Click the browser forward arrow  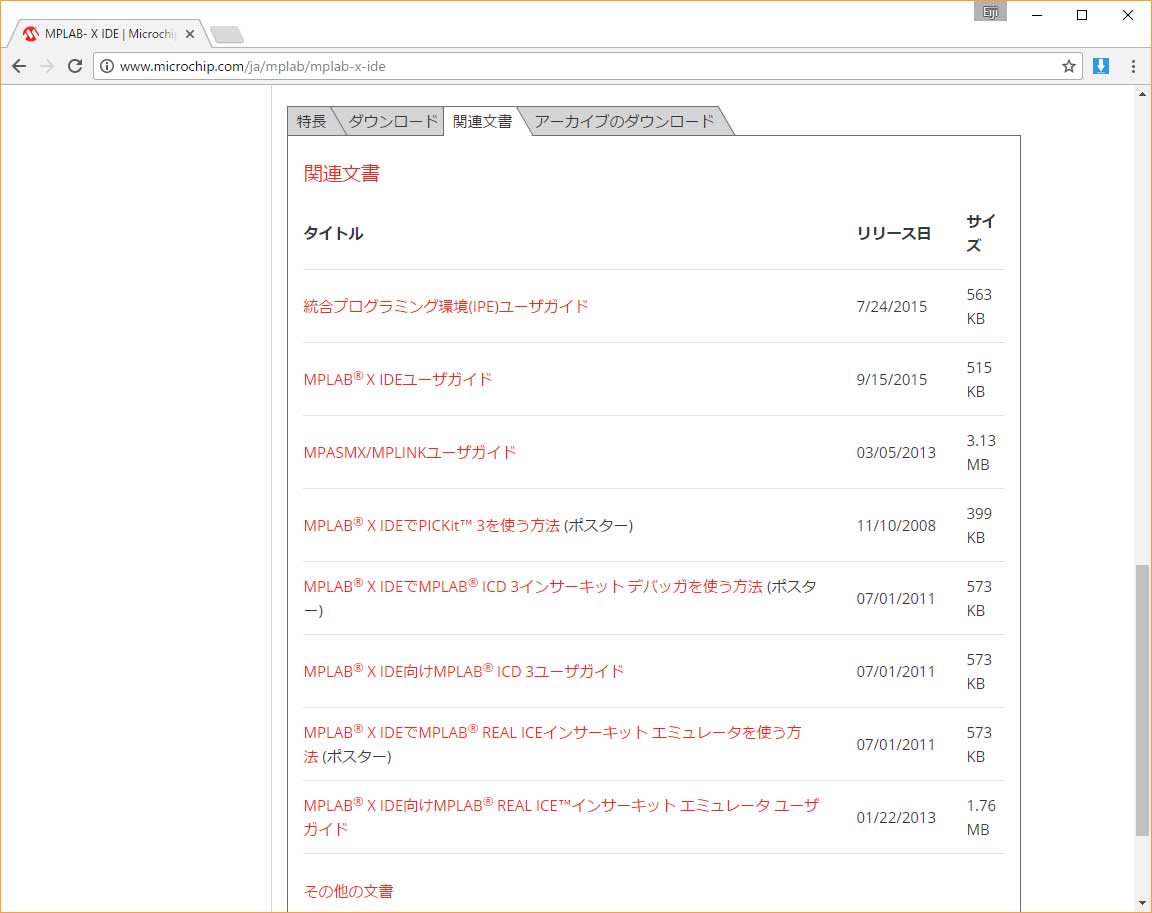pos(47,66)
